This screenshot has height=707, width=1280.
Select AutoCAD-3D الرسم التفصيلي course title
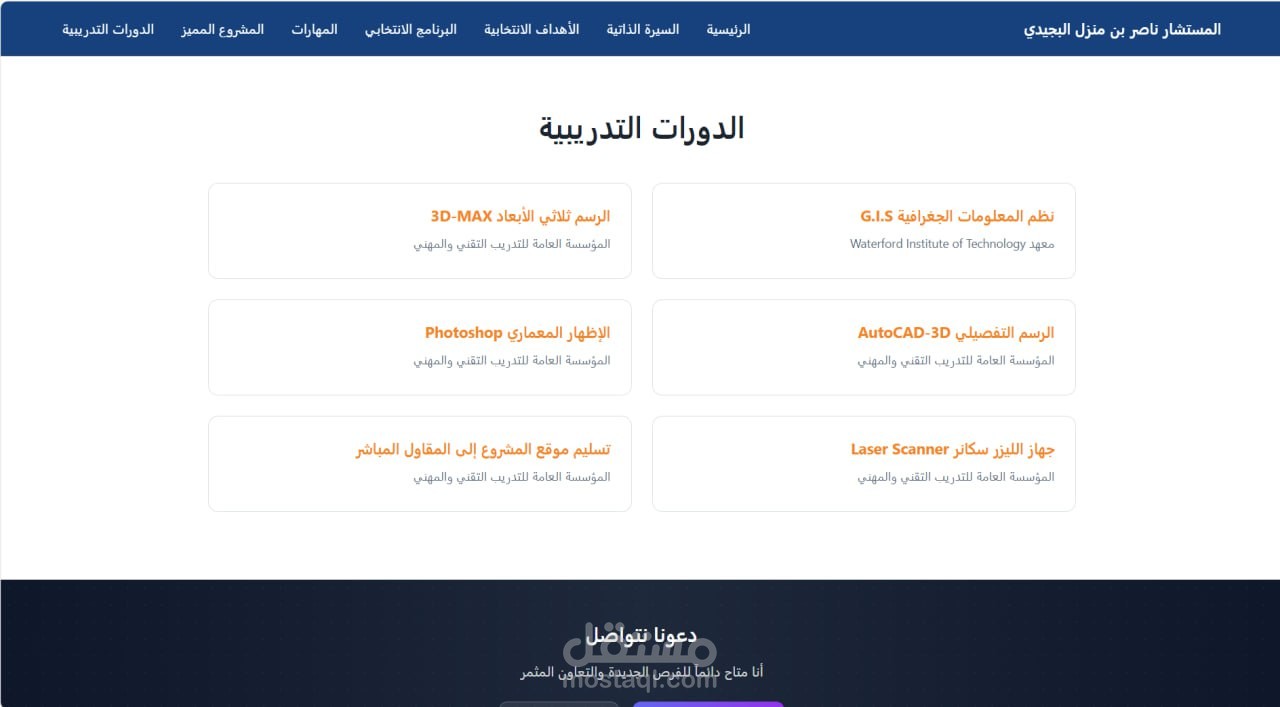pos(956,333)
